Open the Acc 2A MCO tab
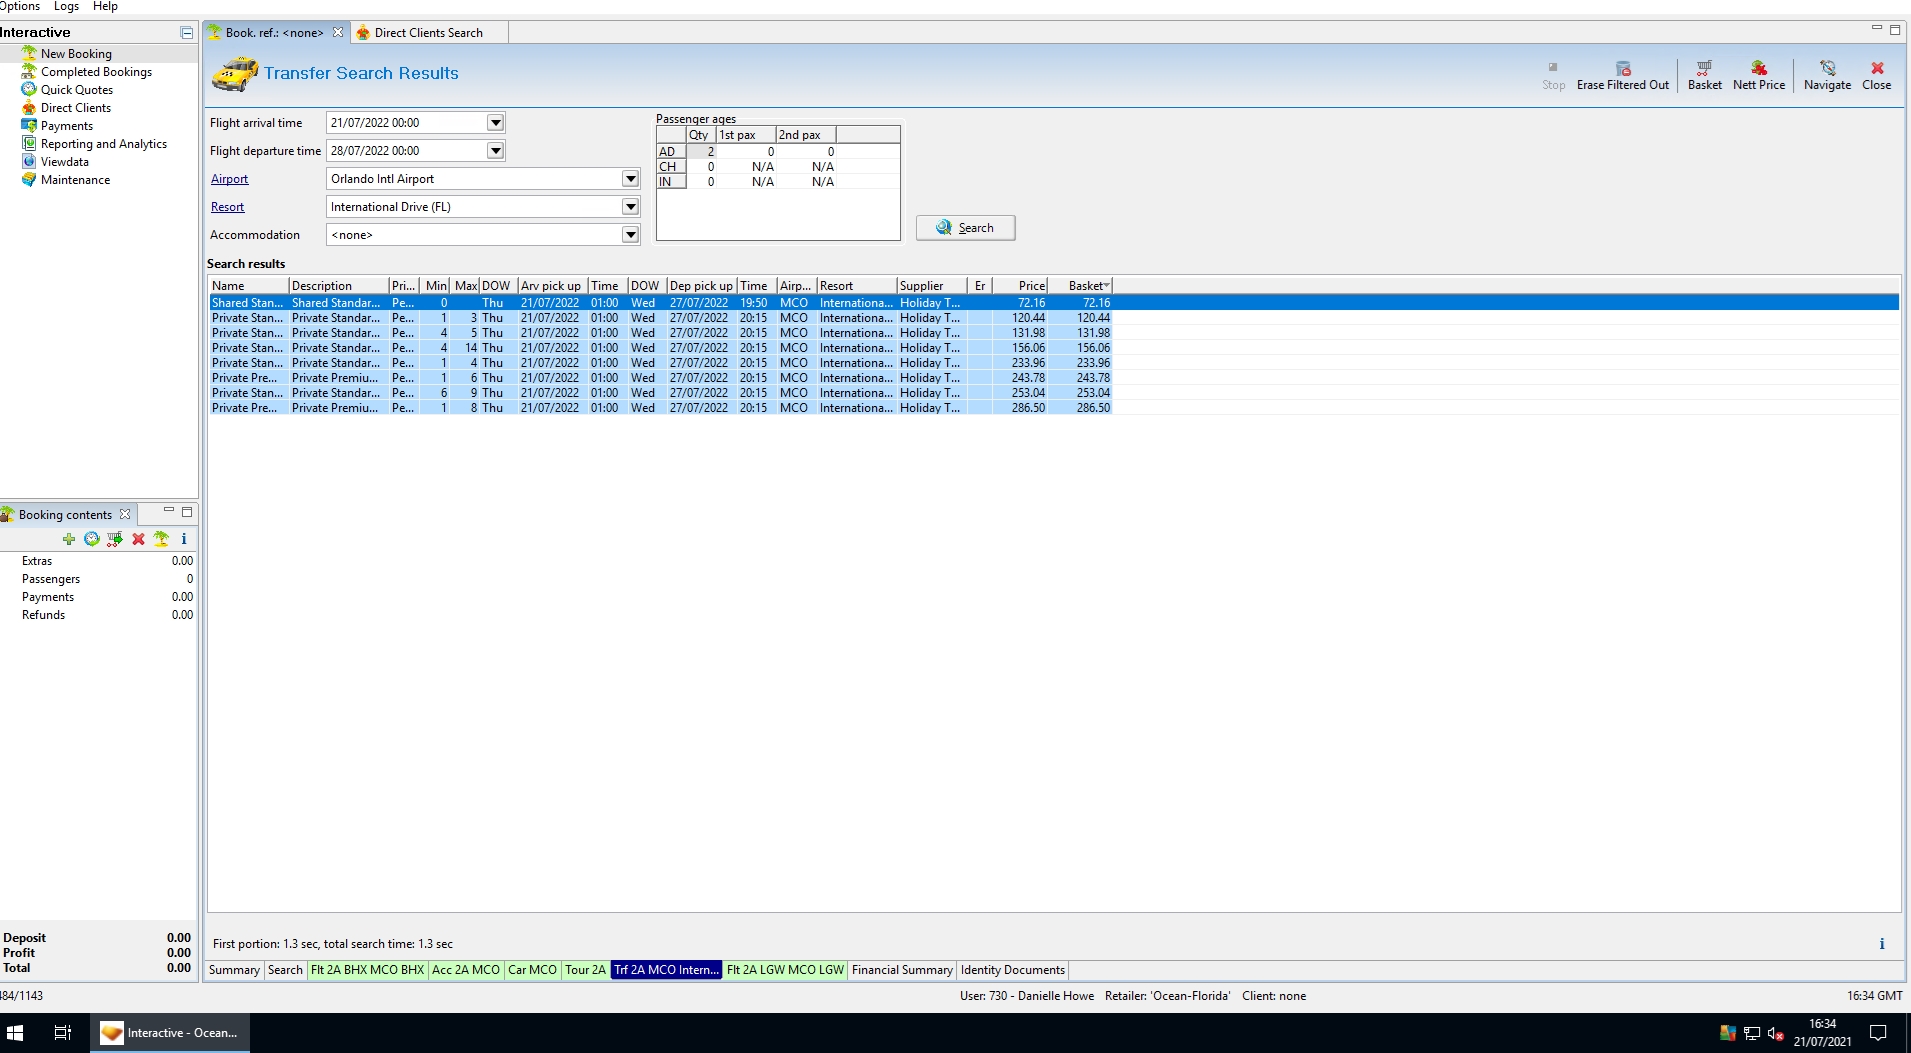This screenshot has width=1911, height=1053. pyautogui.click(x=466, y=970)
